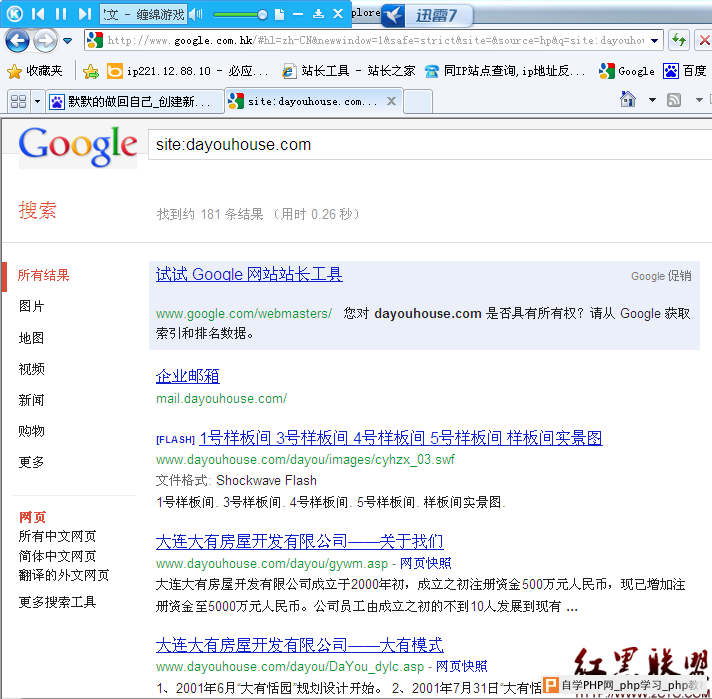Open the 百度 bookmark in favorites bar
Viewport: 712px width, 699px height.
coord(684,71)
